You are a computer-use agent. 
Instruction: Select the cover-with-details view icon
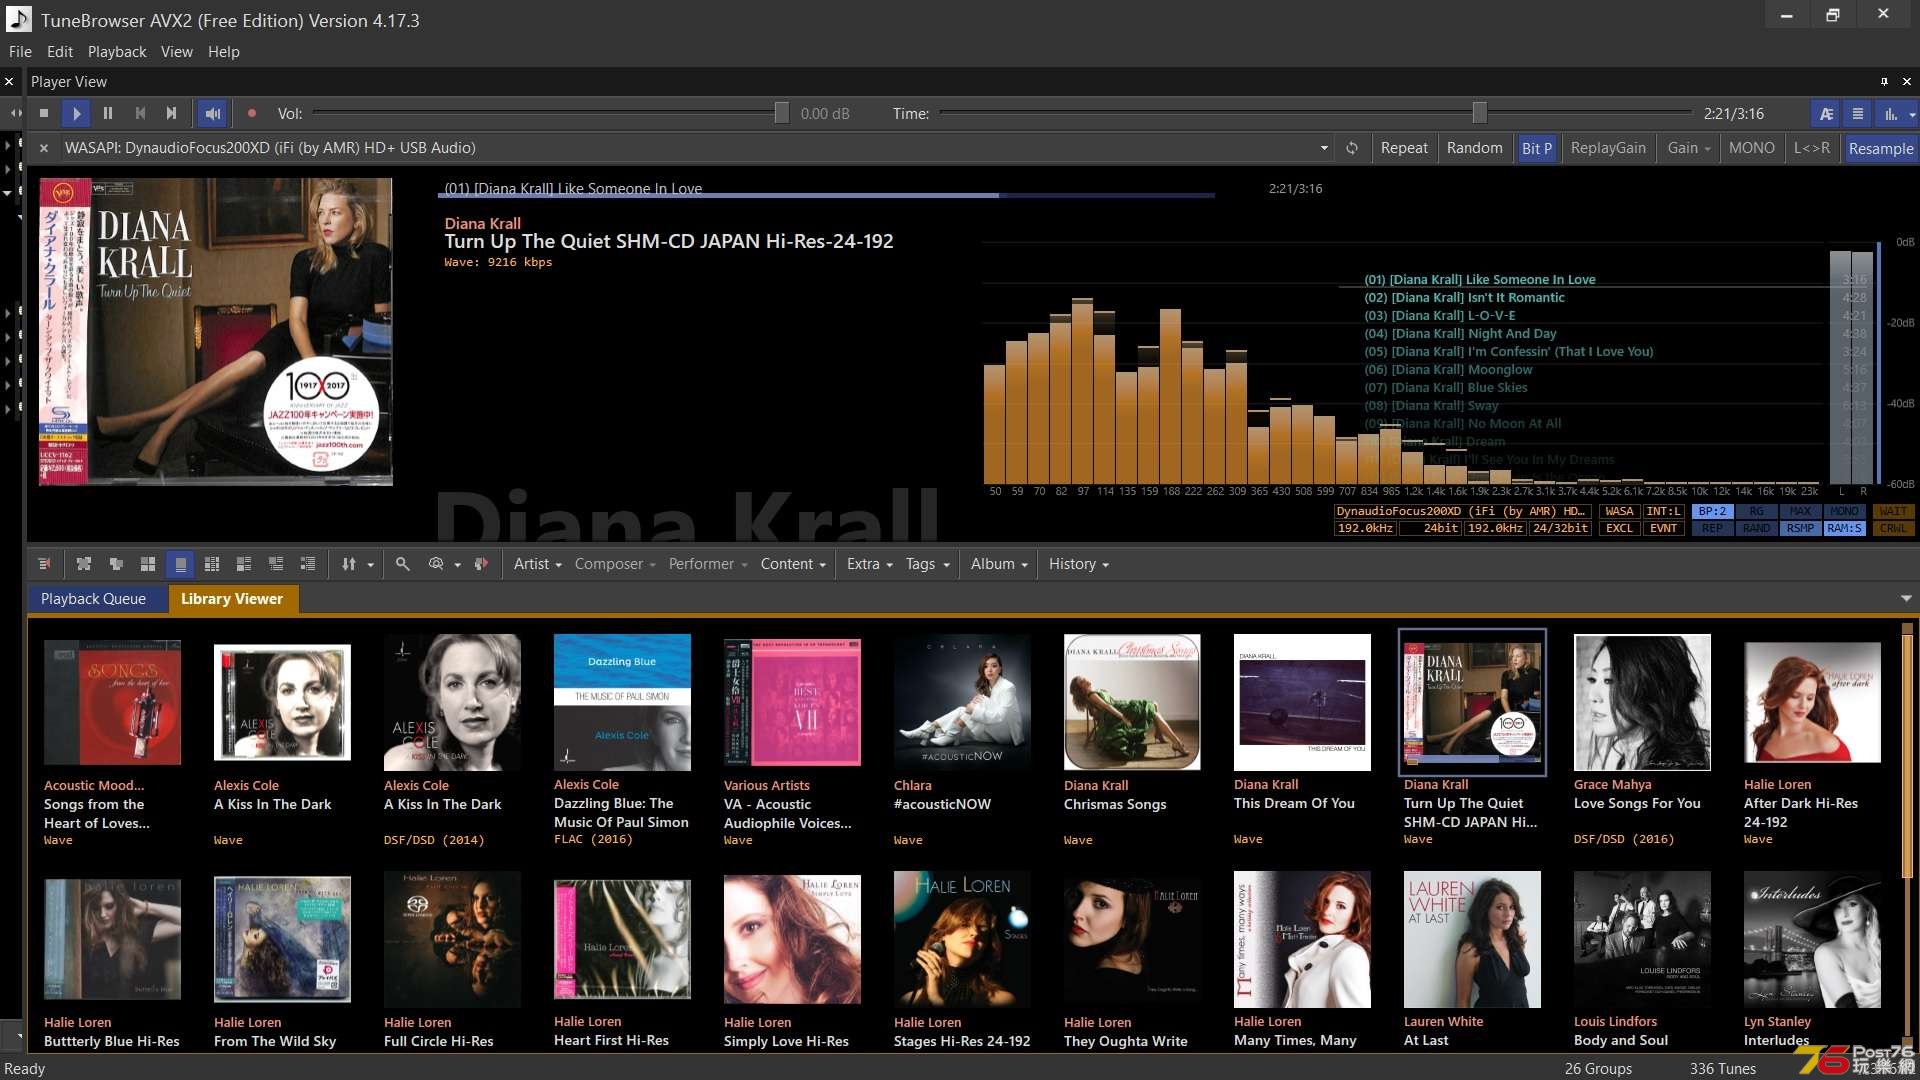[244, 564]
